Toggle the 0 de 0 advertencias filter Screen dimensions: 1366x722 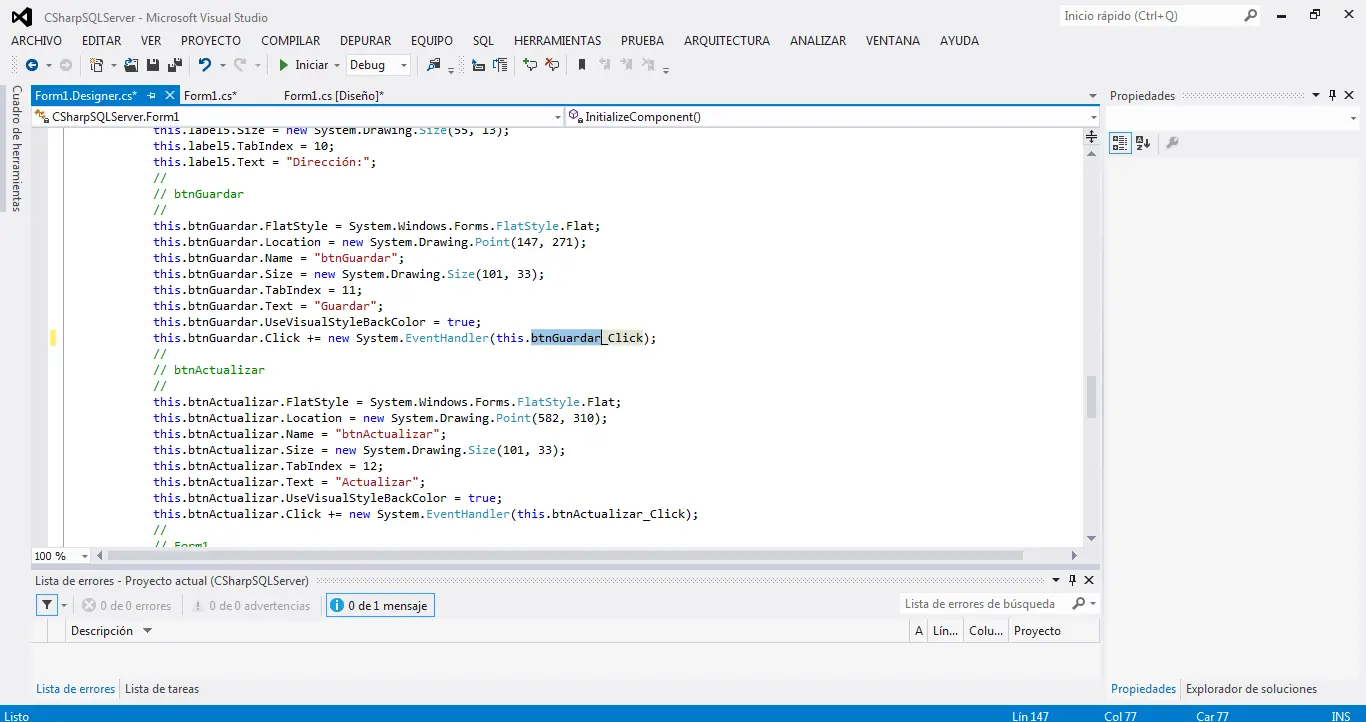(251, 606)
